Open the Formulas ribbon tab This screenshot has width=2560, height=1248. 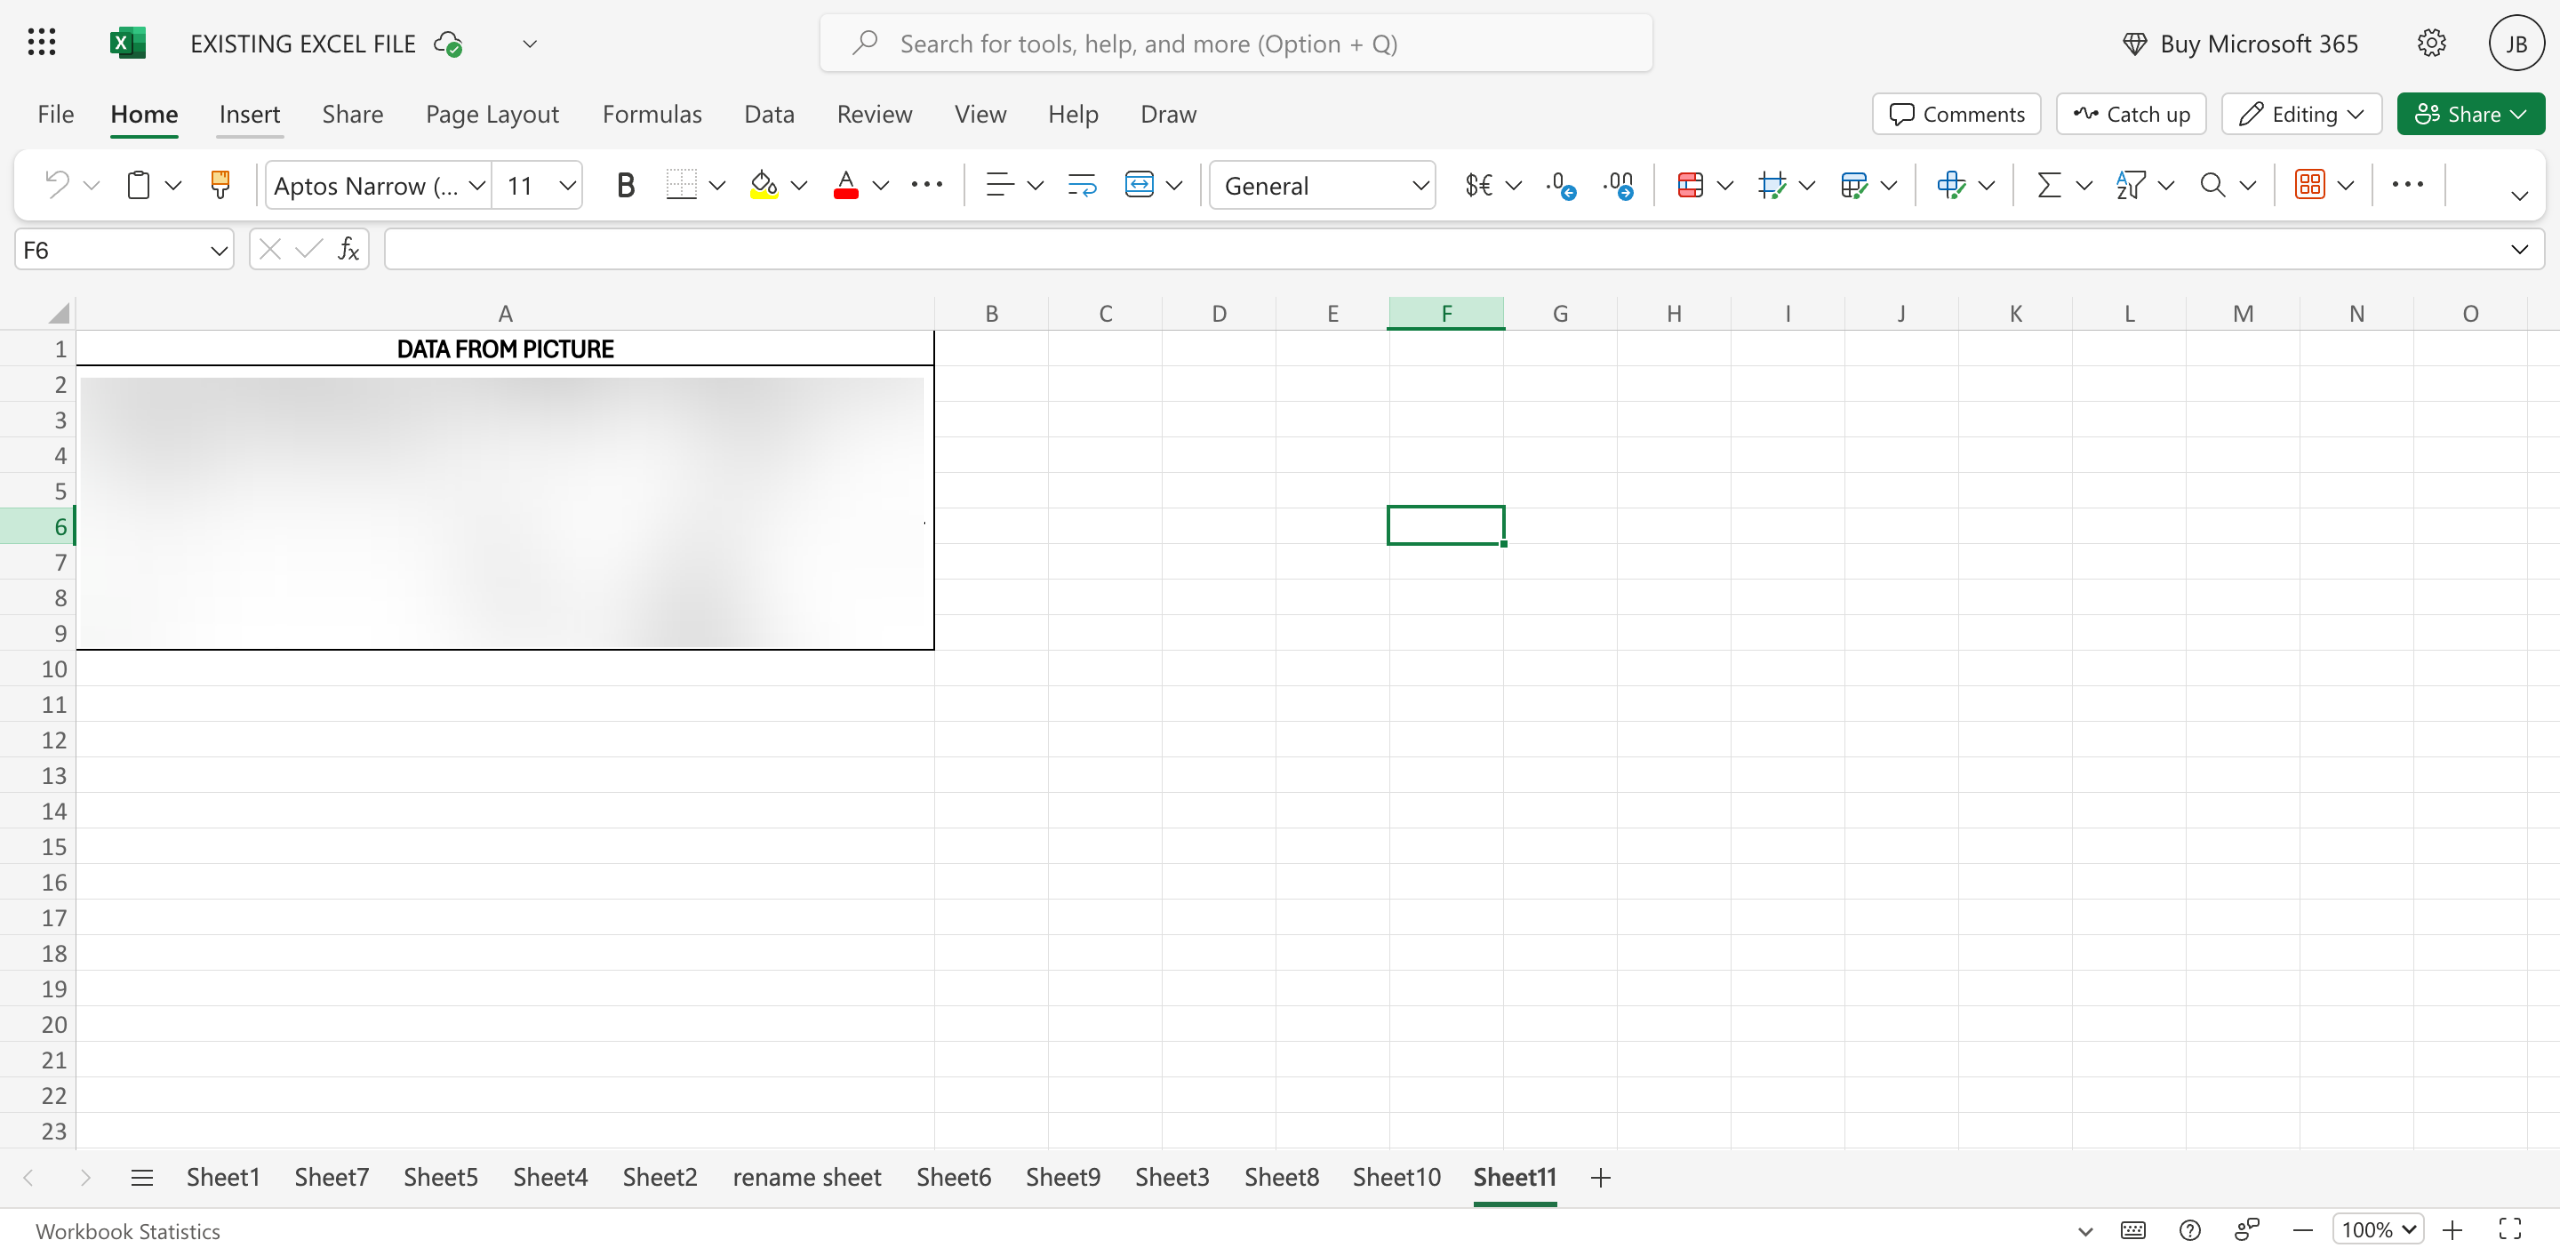[652, 114]
